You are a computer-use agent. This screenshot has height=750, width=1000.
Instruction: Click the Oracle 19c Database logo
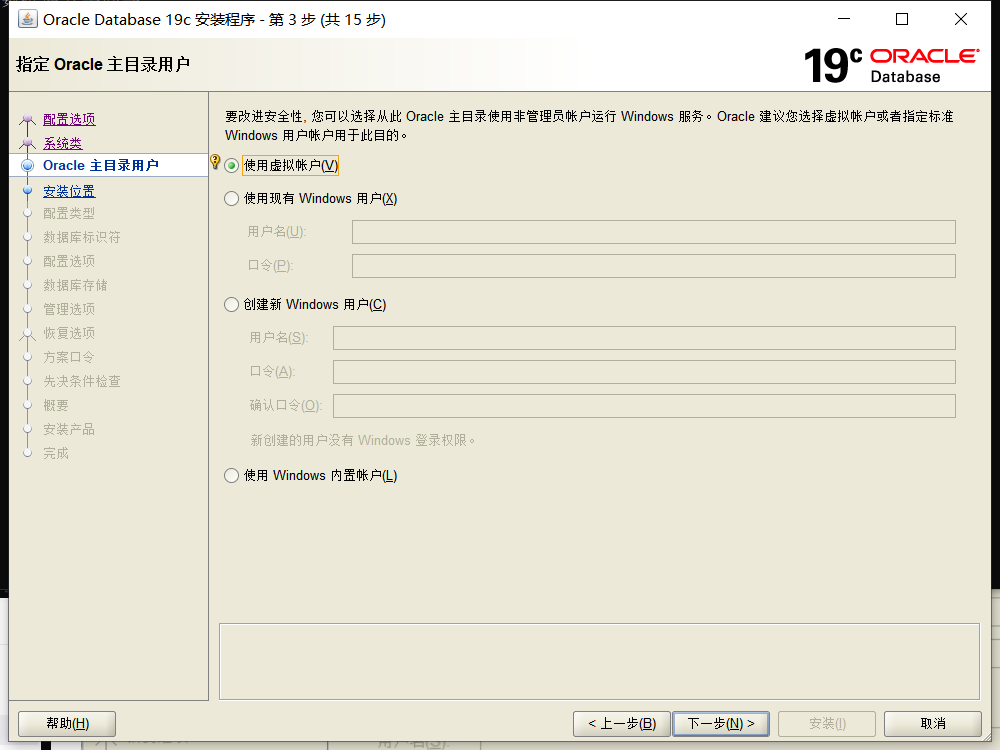pos(891,66)
